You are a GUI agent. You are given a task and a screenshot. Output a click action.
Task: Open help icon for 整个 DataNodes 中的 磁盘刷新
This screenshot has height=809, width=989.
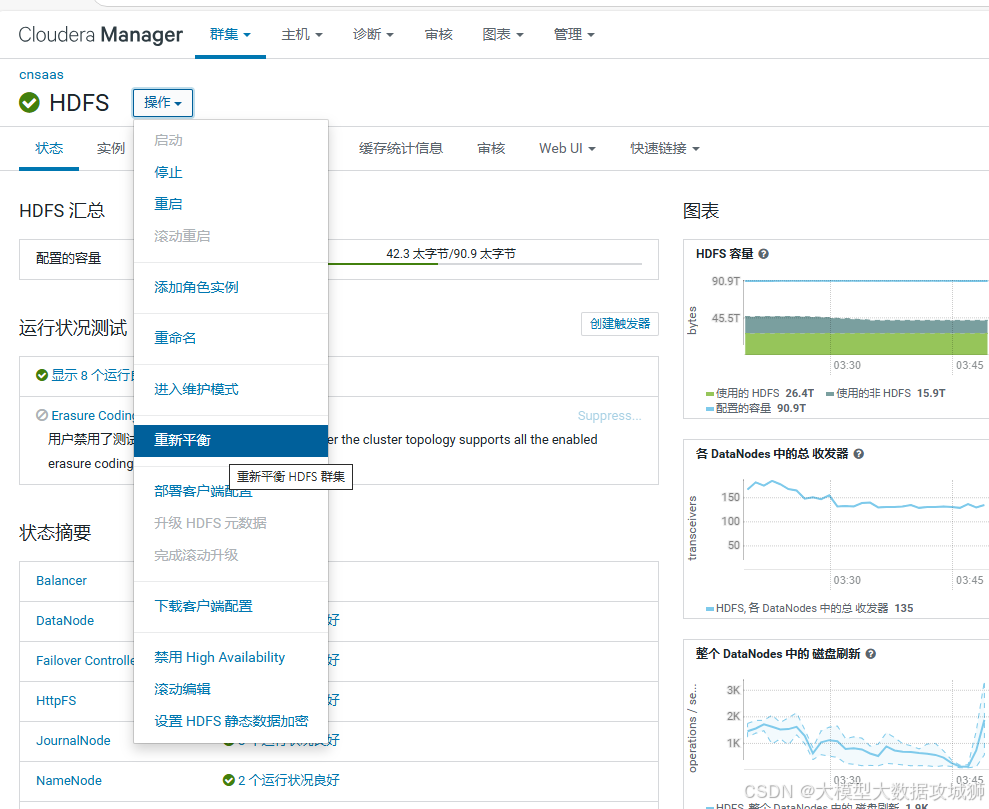[871, 654]
